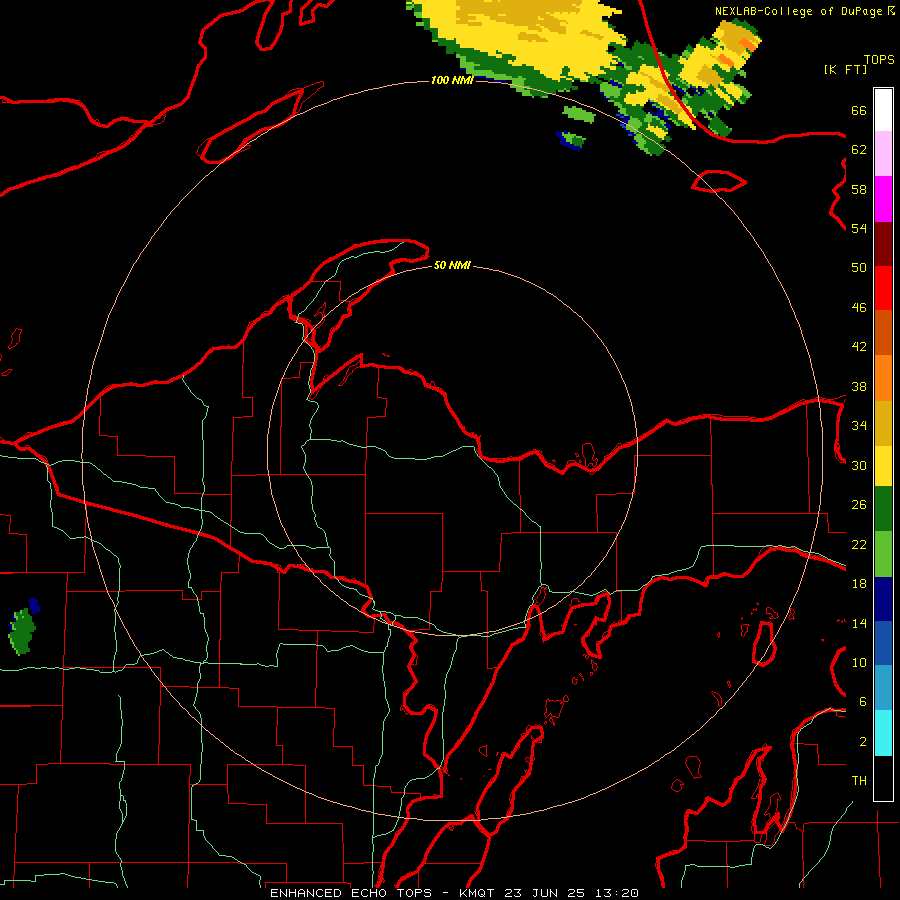Click the gold legend swatch
The width and height of the screenshot is (900, 900).
(883, 423)
